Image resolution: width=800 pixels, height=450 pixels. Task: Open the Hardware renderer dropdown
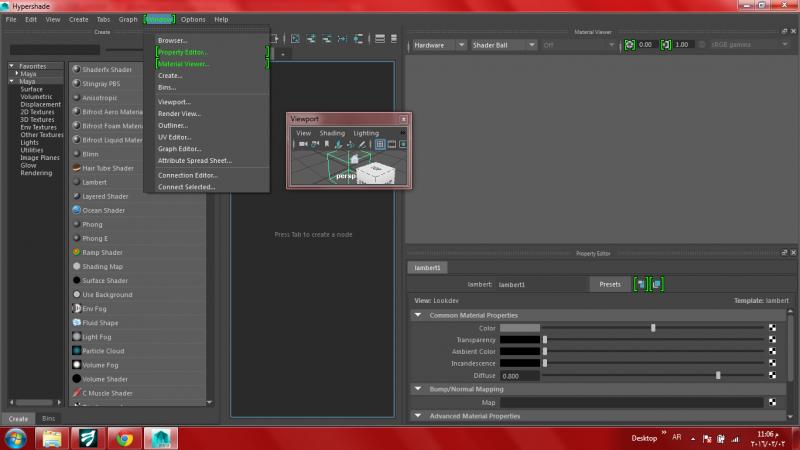pos(439,45)
